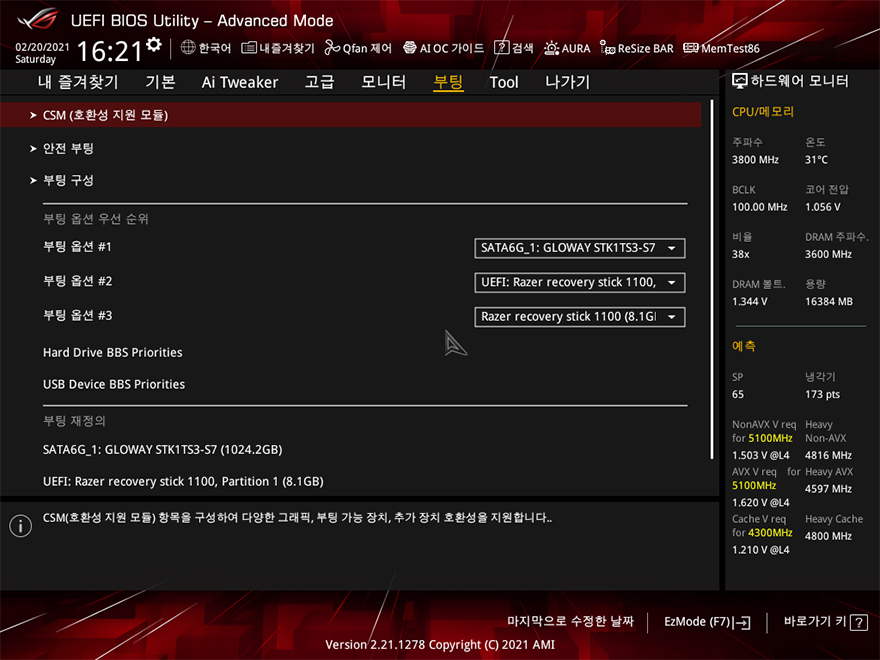Click the 마지막으로 수정한 날짜 button
880x660 pixels.
[x=571, y=621]
